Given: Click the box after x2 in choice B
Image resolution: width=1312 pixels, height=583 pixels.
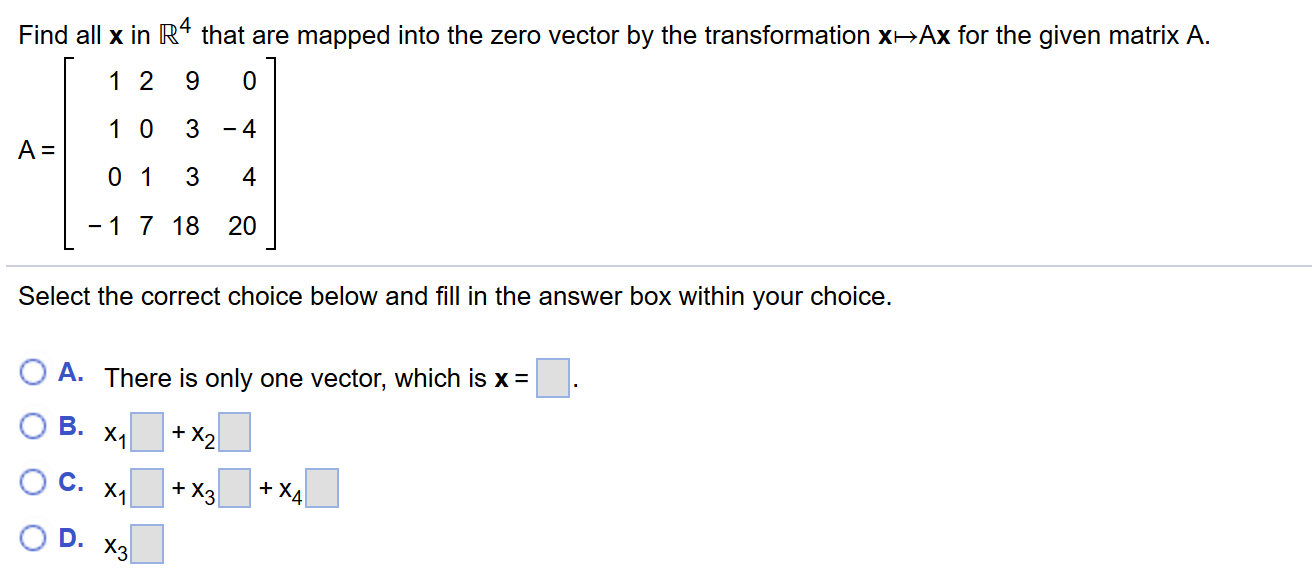Looking at the screenshot, I should [x=237, y=431].
